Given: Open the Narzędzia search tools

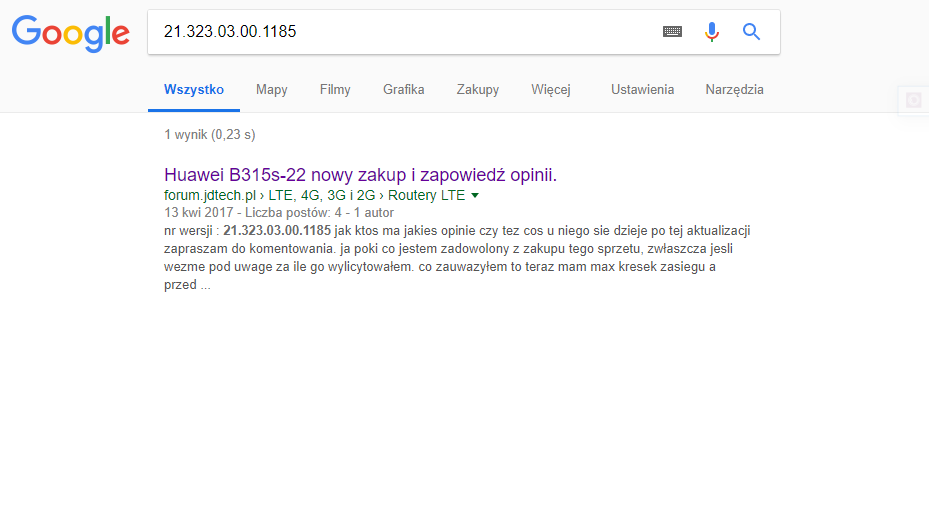Looking at the screenshot, I should (734, 90).
